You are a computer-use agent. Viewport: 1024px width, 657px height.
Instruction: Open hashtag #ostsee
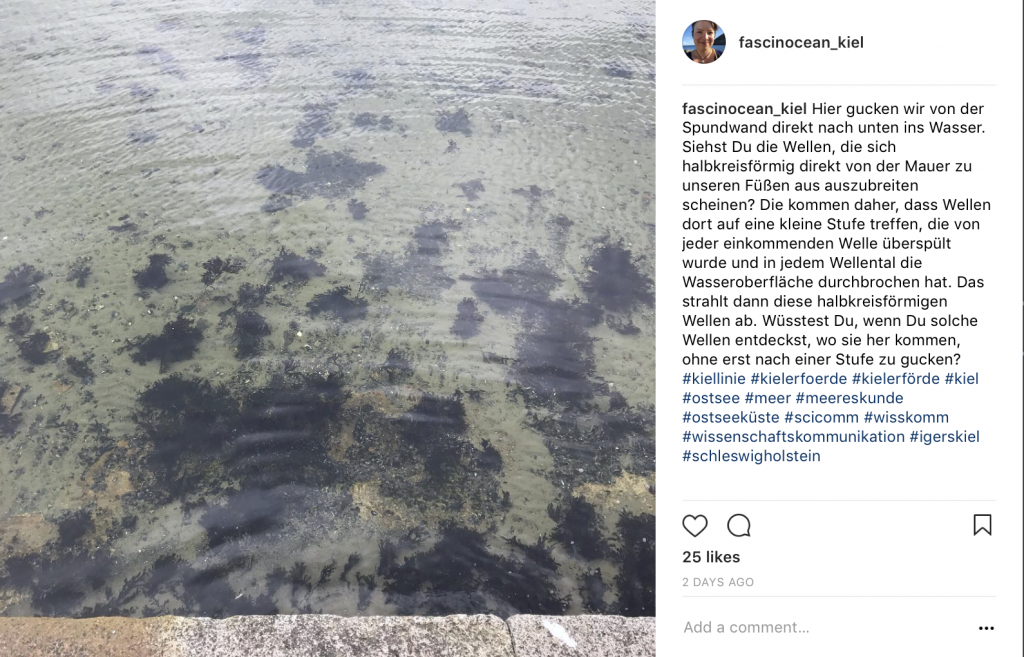pyautogui.click(x=711, y=398)
